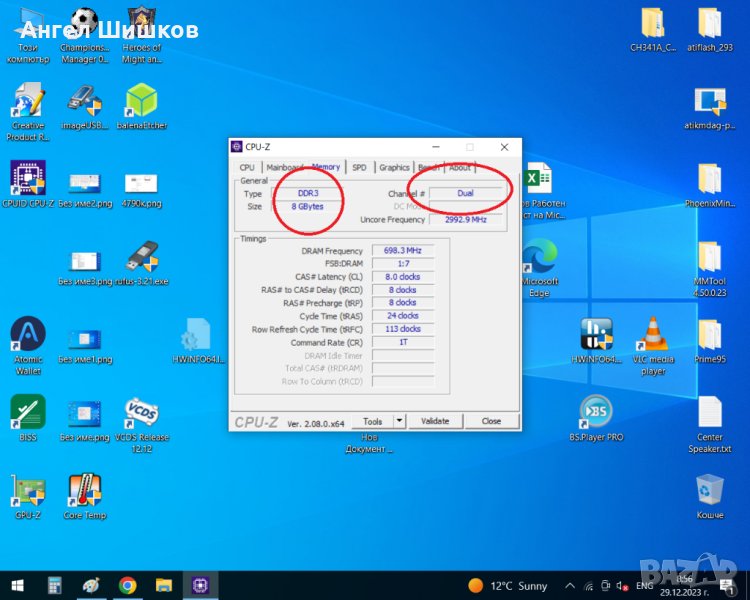This screenshot has height=600, width=750.
Task: Open the Prime95 folder icon
Action: (x=710, y=334)
